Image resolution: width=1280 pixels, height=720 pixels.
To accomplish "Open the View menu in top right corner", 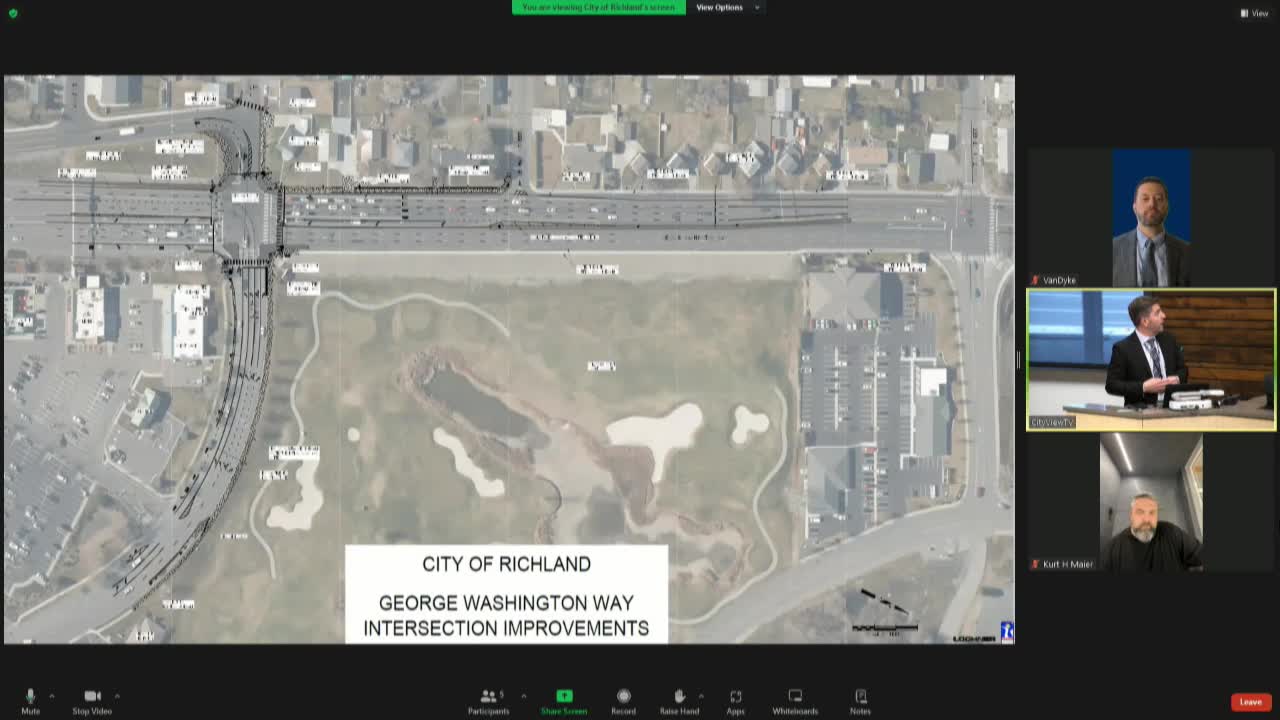I will click(1254, 13).
